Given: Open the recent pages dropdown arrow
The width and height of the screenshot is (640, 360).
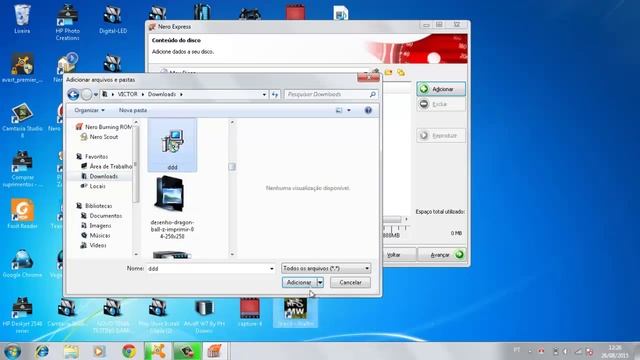Looking at the screenshot, I should click(x=96, y=95).
